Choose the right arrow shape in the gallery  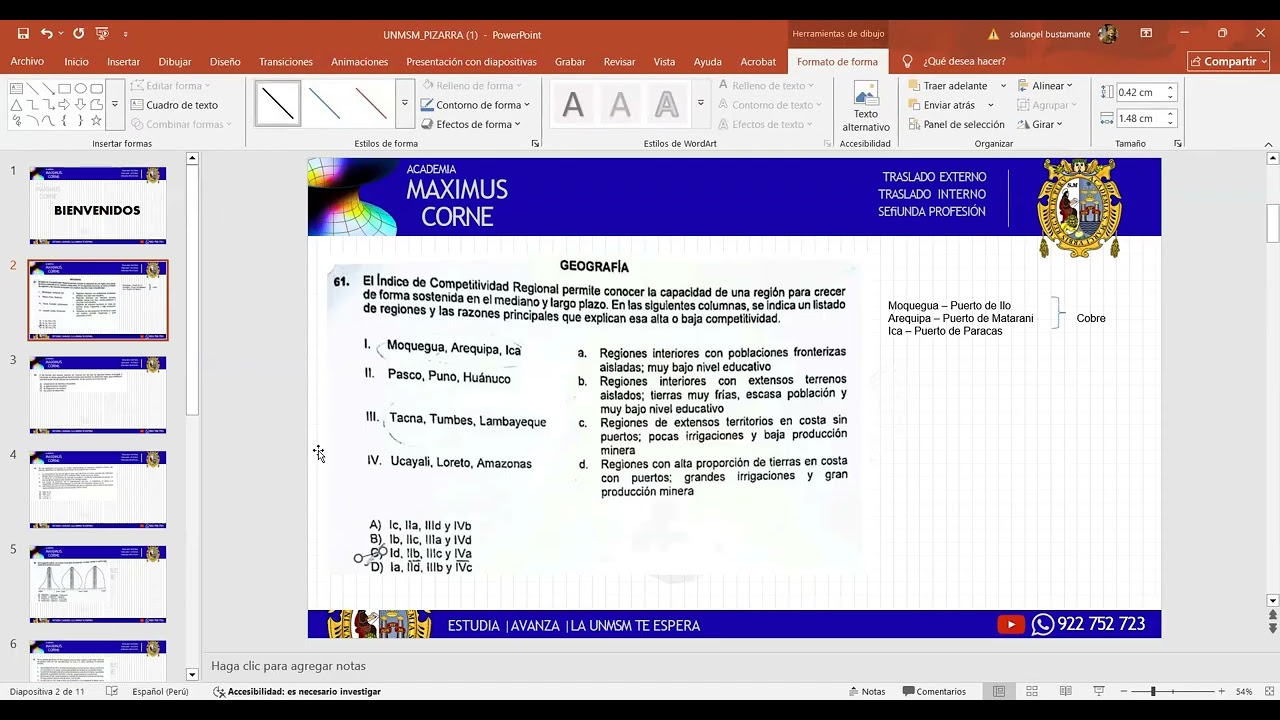[64, 104]
